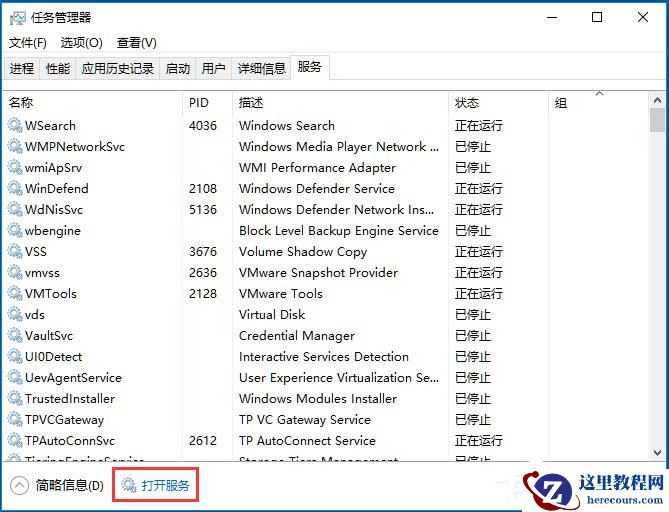Click the vds service gear icon
This screenshot has height=512, width=669.
[15, 314]
